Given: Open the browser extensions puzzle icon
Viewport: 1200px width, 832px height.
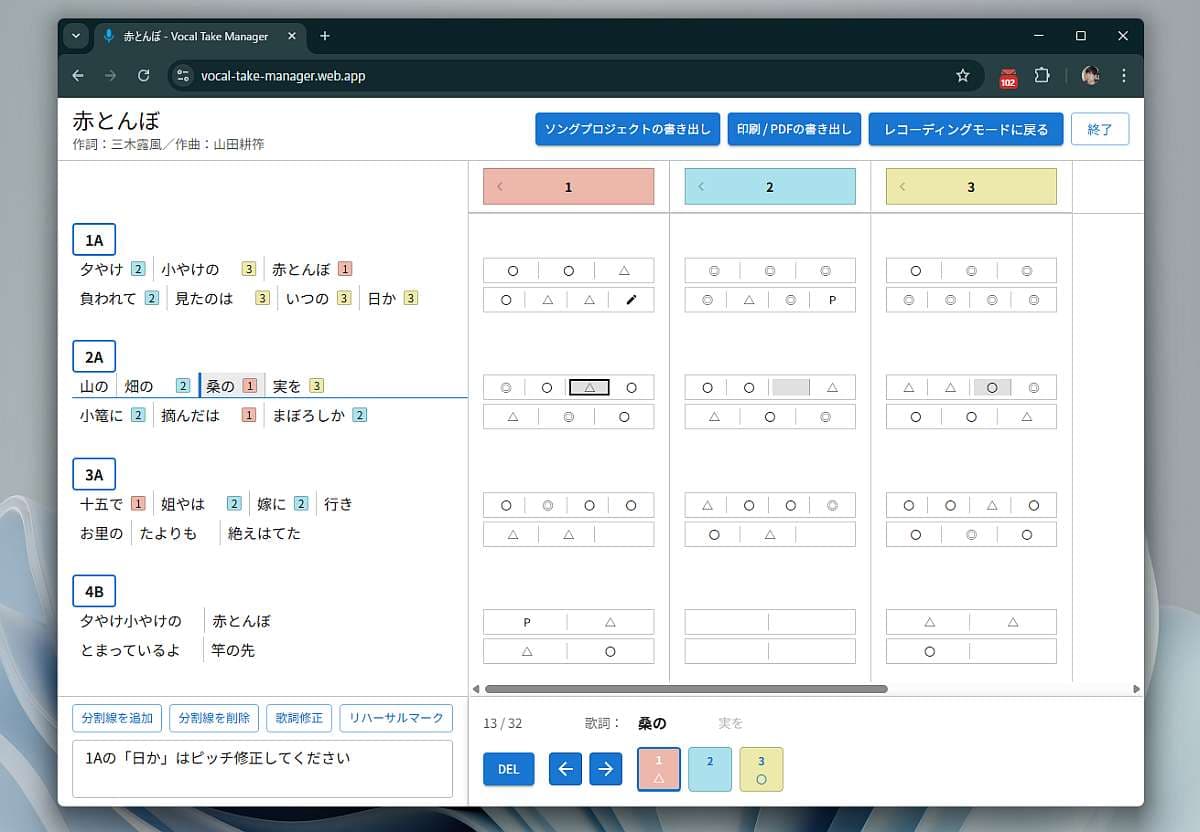Looking at the screenshot, I should click(x=1042, y=76).
